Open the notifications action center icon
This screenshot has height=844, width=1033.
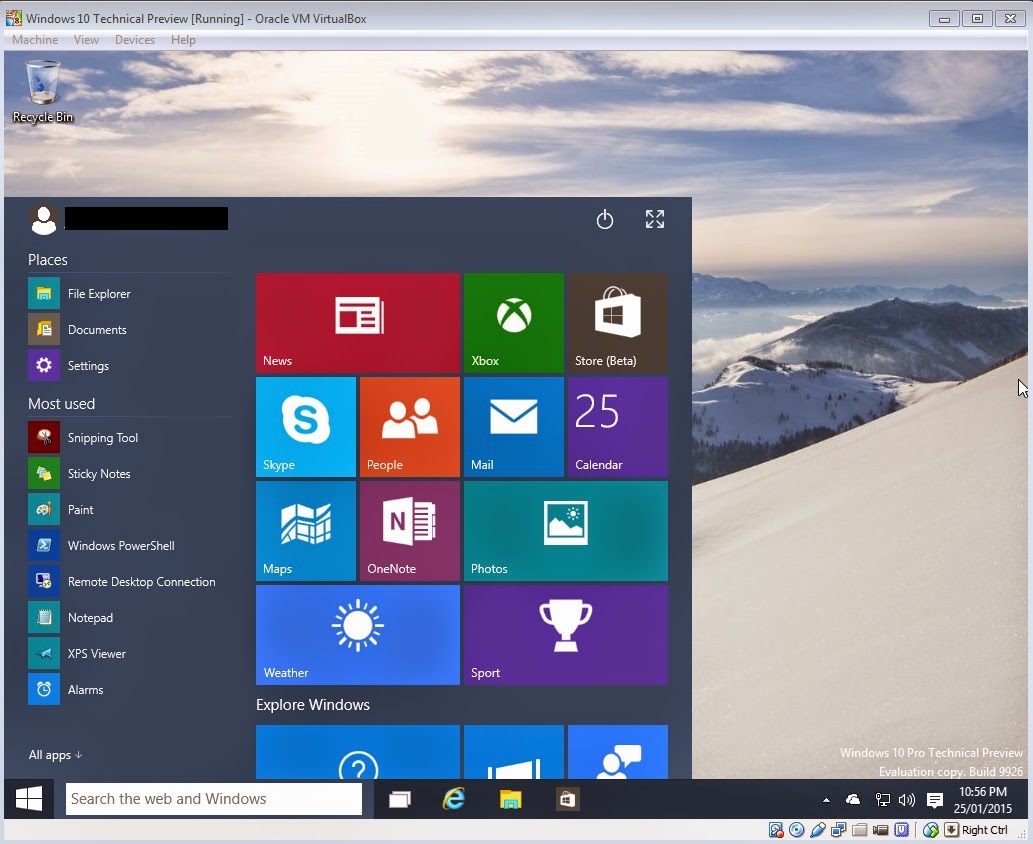[934, 800]
